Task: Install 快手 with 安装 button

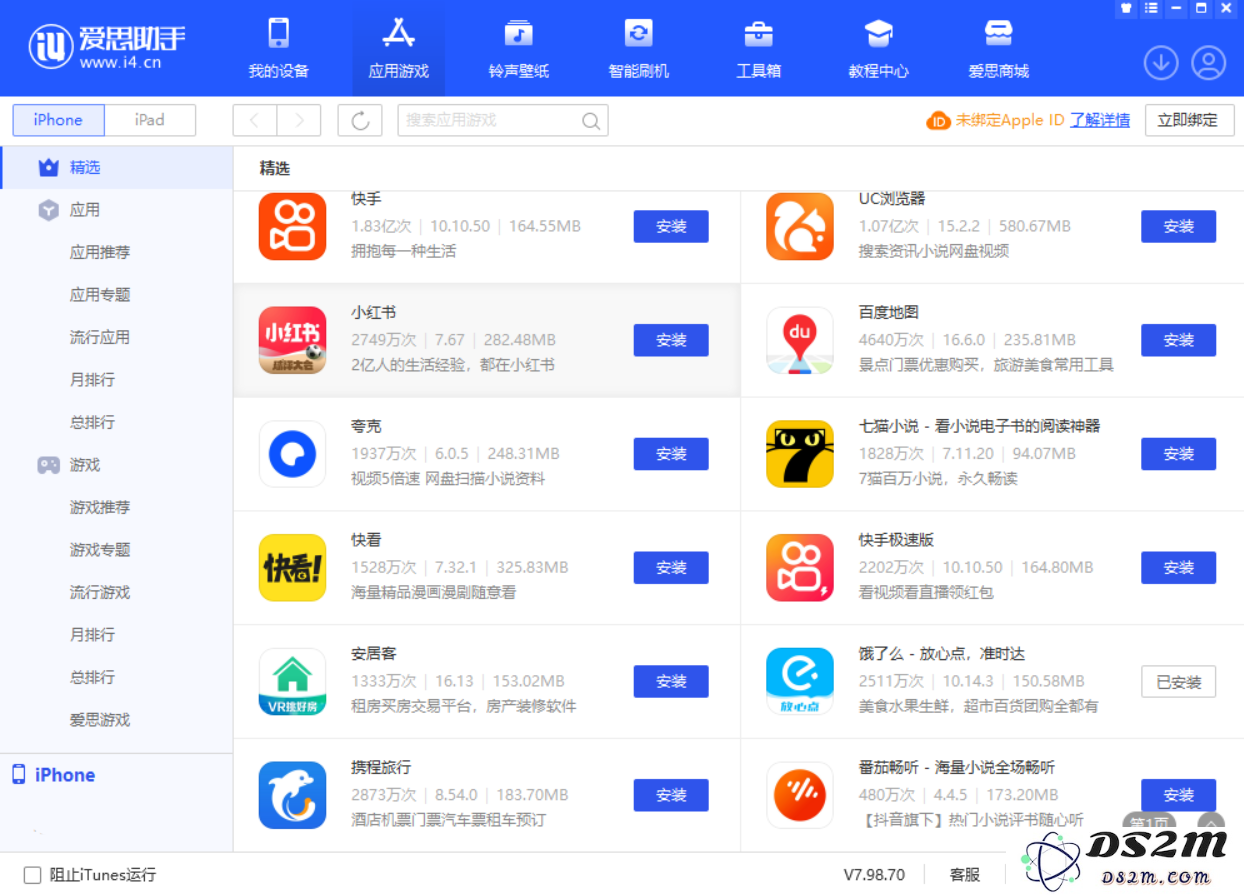Action: click(x=671, y=227)
